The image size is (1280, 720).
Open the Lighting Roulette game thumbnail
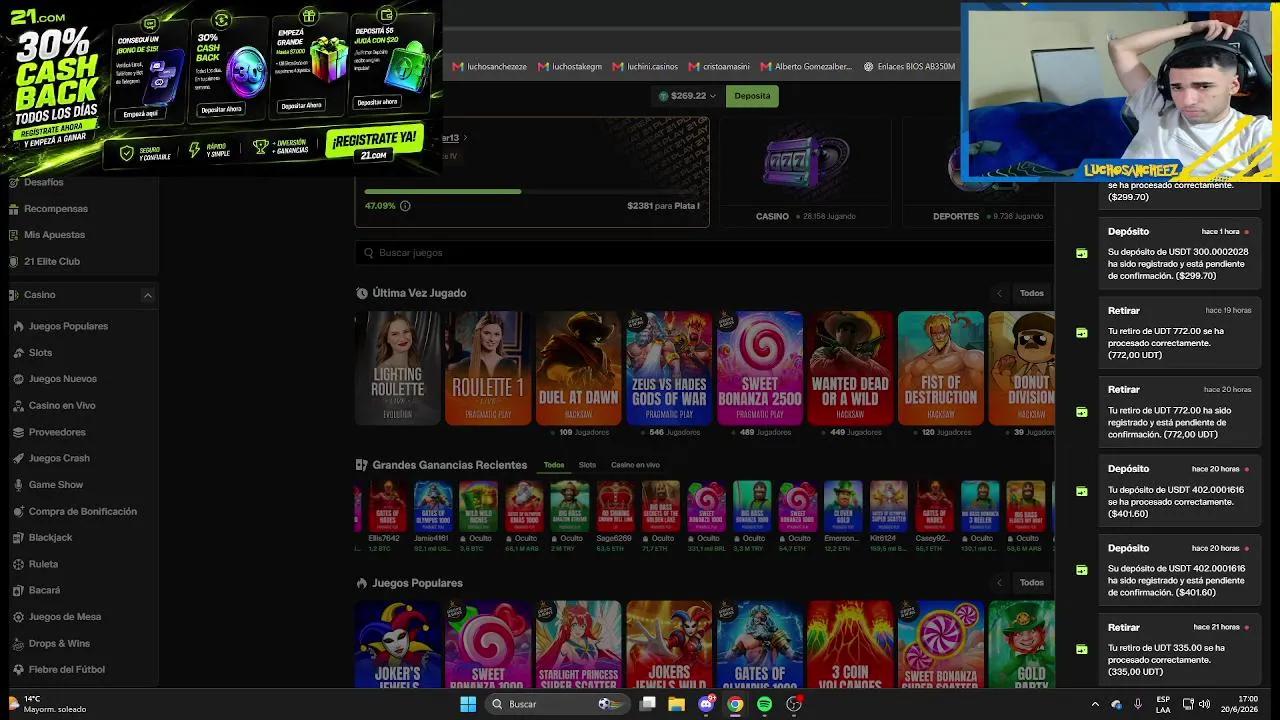point(398,368)
